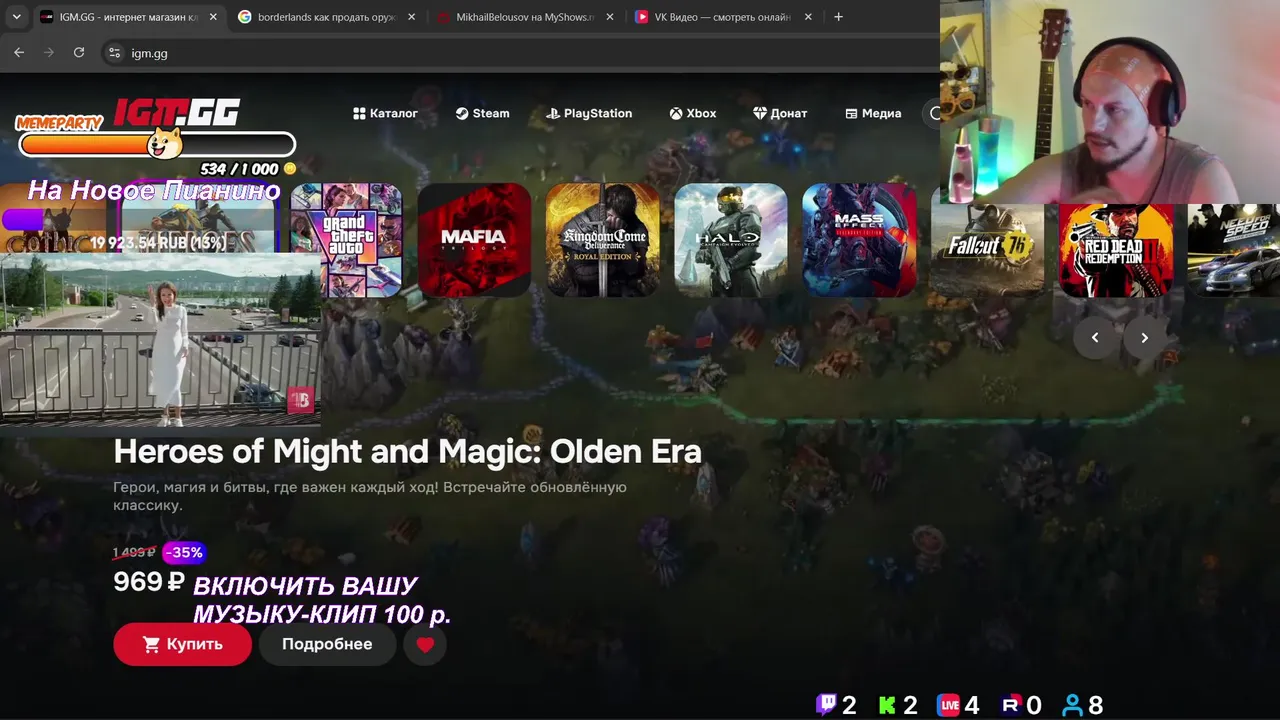Open the Донат section
Viewport: 1280px width, 720px height.
tap(780, 113)
